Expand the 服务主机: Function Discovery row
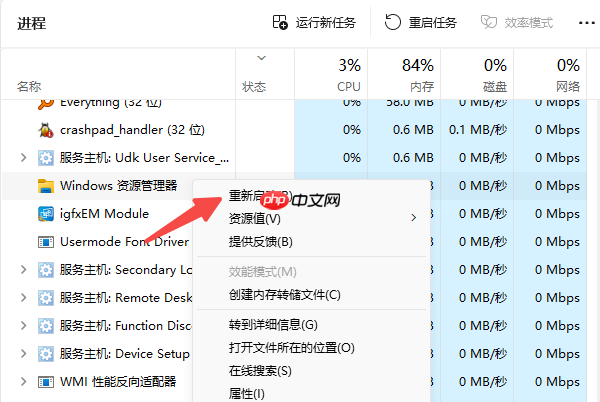The height and width of the screenshot is (402, 600). coord(23,325)
